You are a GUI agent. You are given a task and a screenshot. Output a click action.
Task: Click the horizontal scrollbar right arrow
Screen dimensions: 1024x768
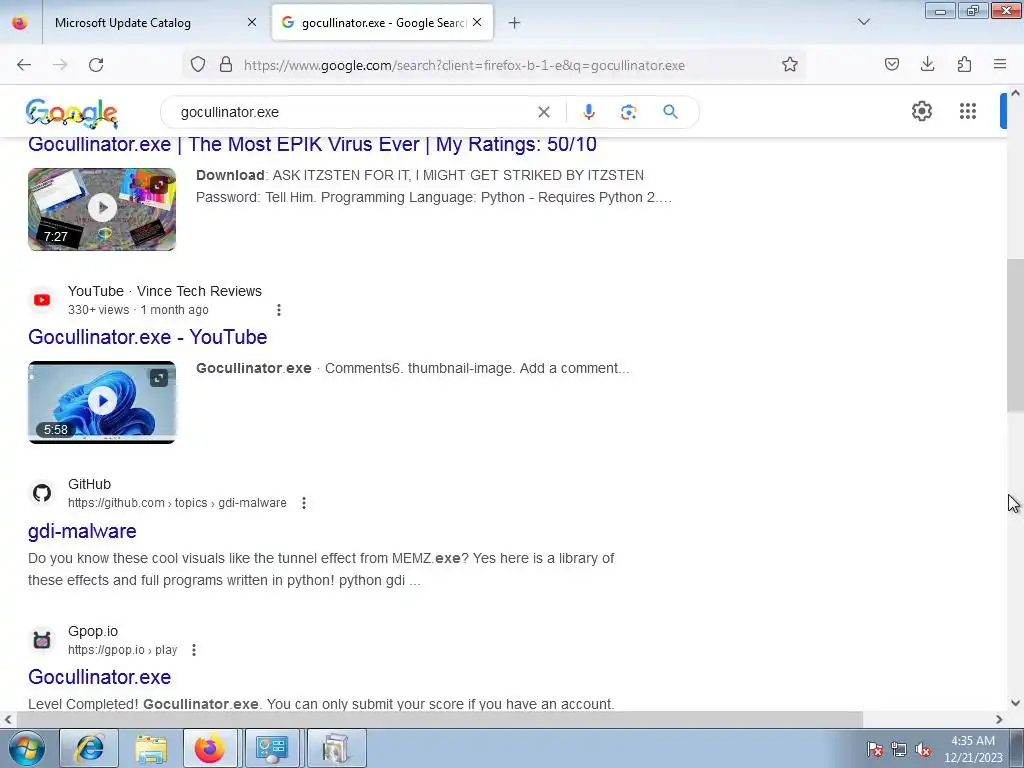999,720
